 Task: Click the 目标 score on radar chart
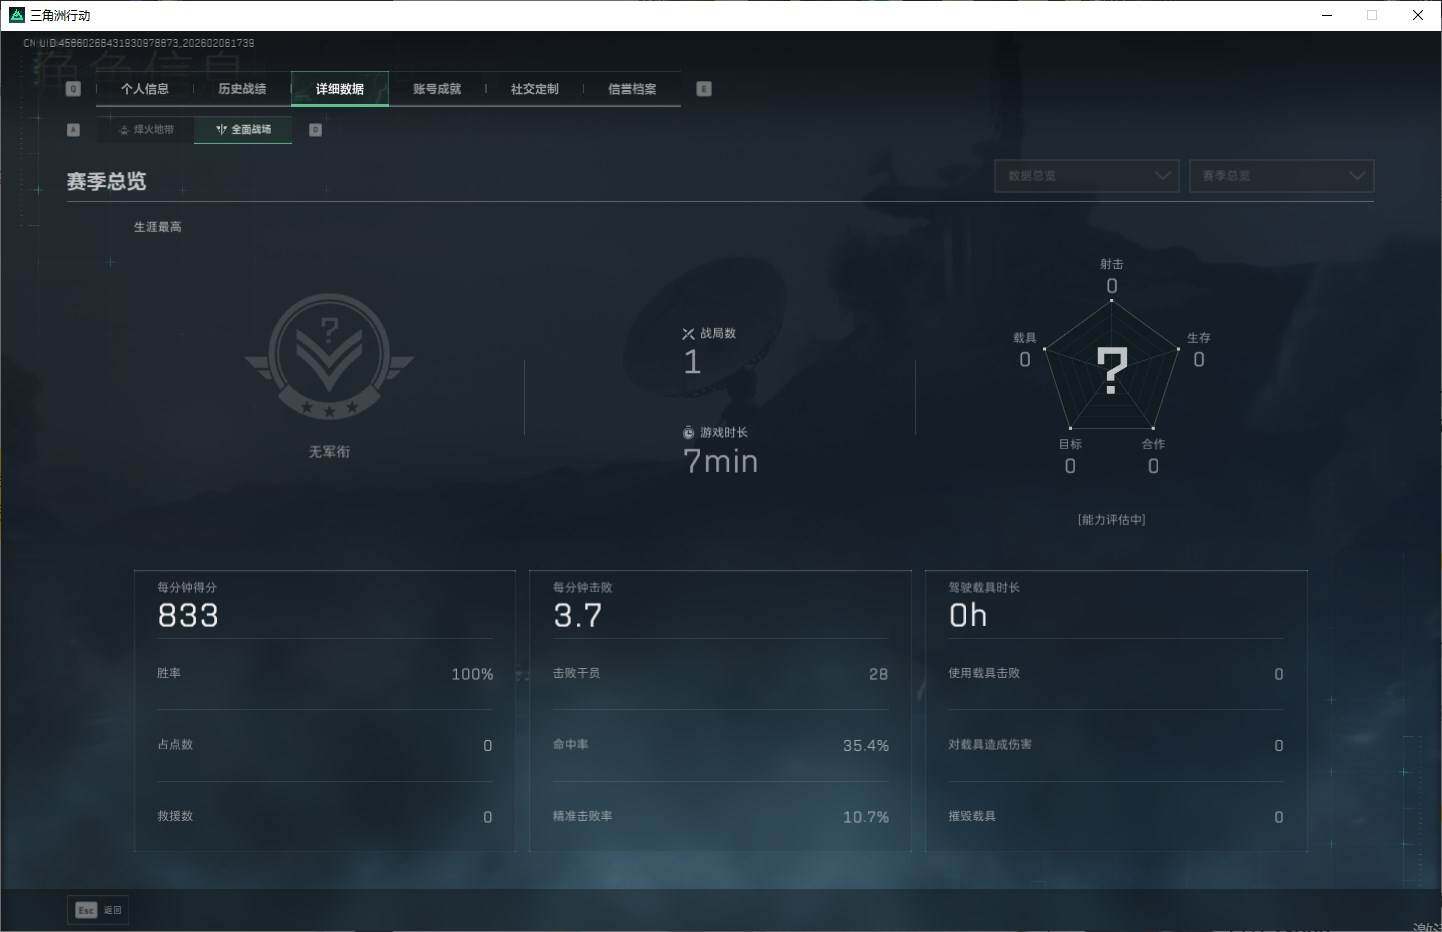pos(1070,466)
